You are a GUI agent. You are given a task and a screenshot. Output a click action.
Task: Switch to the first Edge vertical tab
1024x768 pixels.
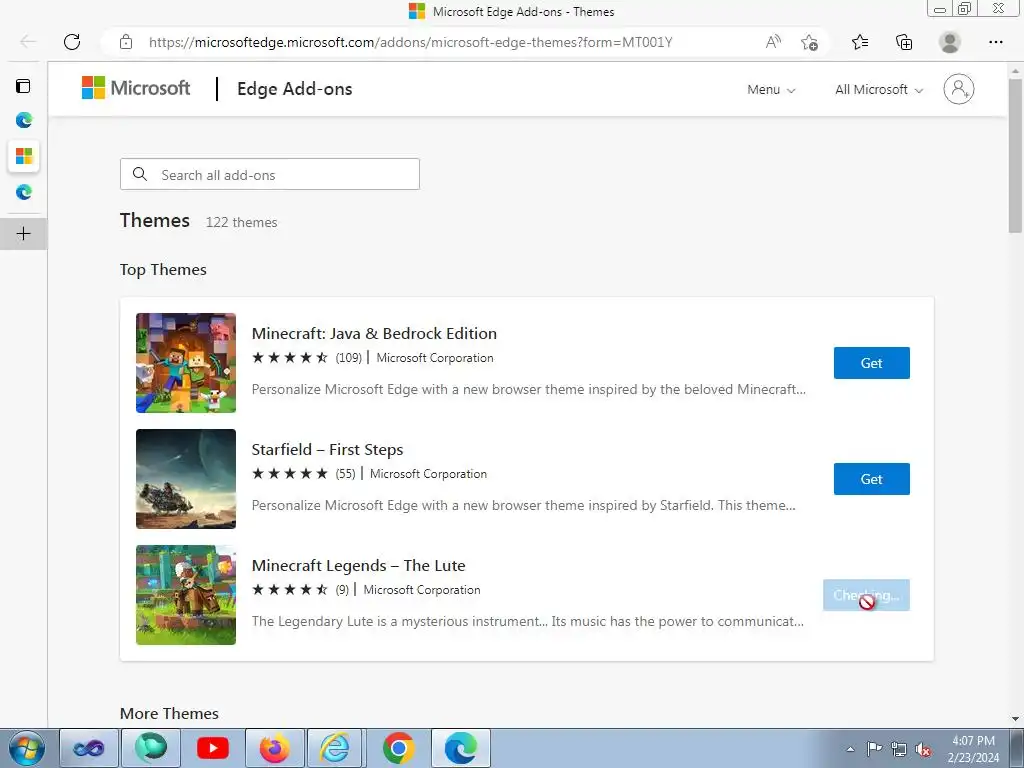(24, 120)
